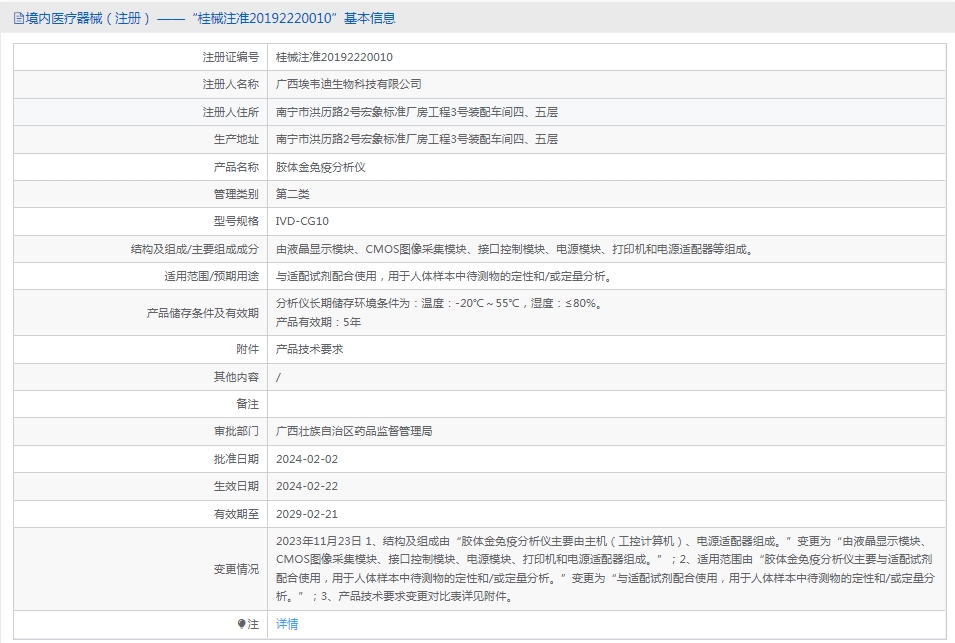Click the structure composition text starting 由液晶显示模块

514,249
